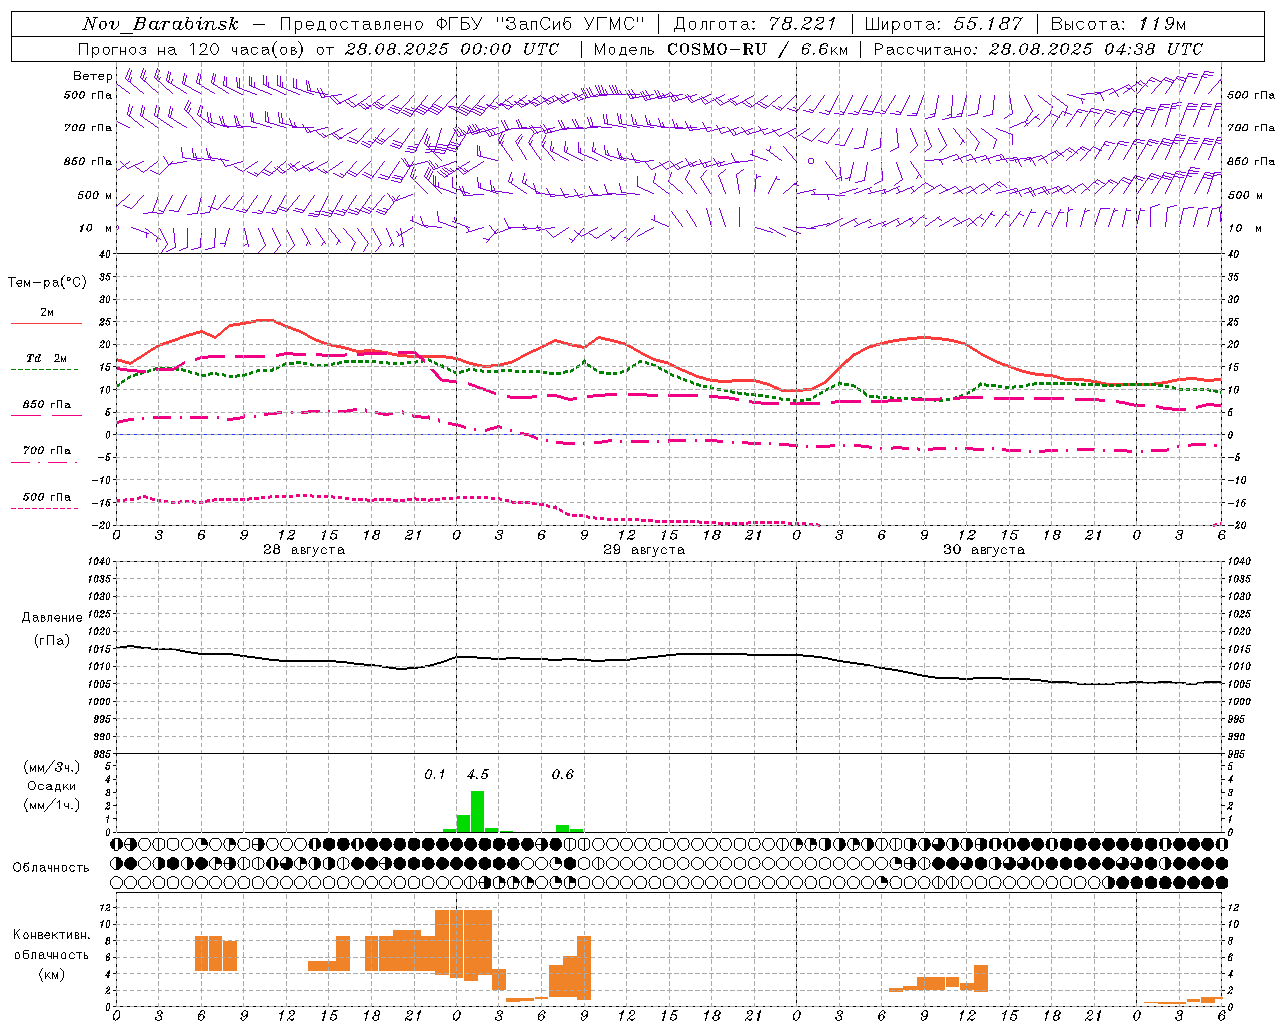
Task: Click the '(гПа)' unit under Давление
Action: (x=52, y=641)
